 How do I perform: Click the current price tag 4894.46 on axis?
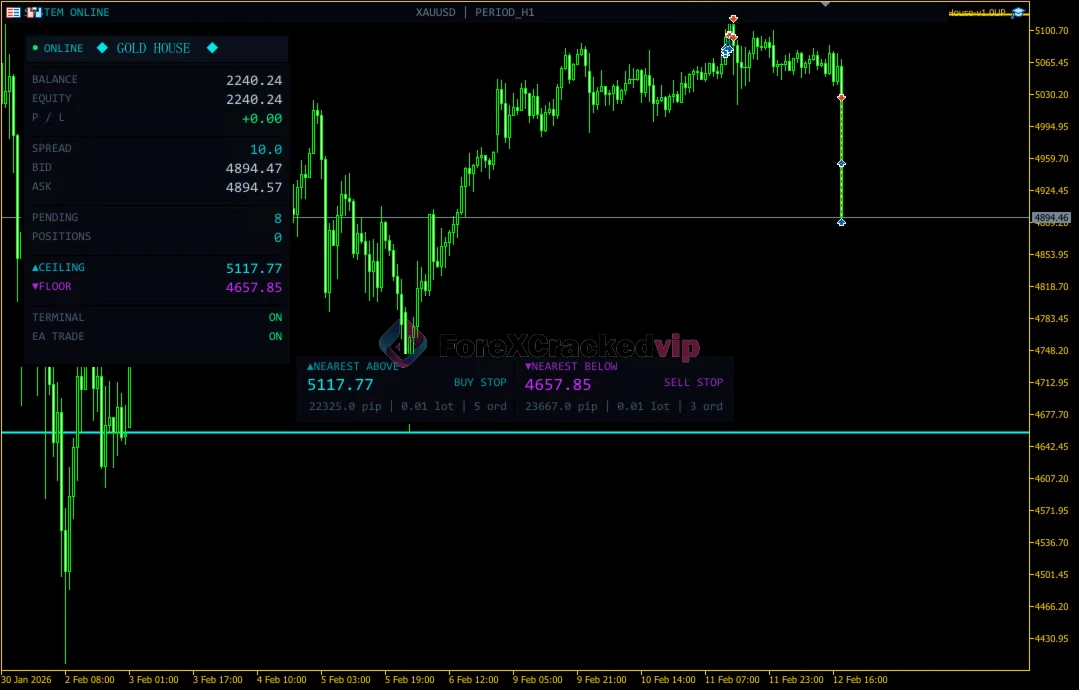click(1051, 217)
